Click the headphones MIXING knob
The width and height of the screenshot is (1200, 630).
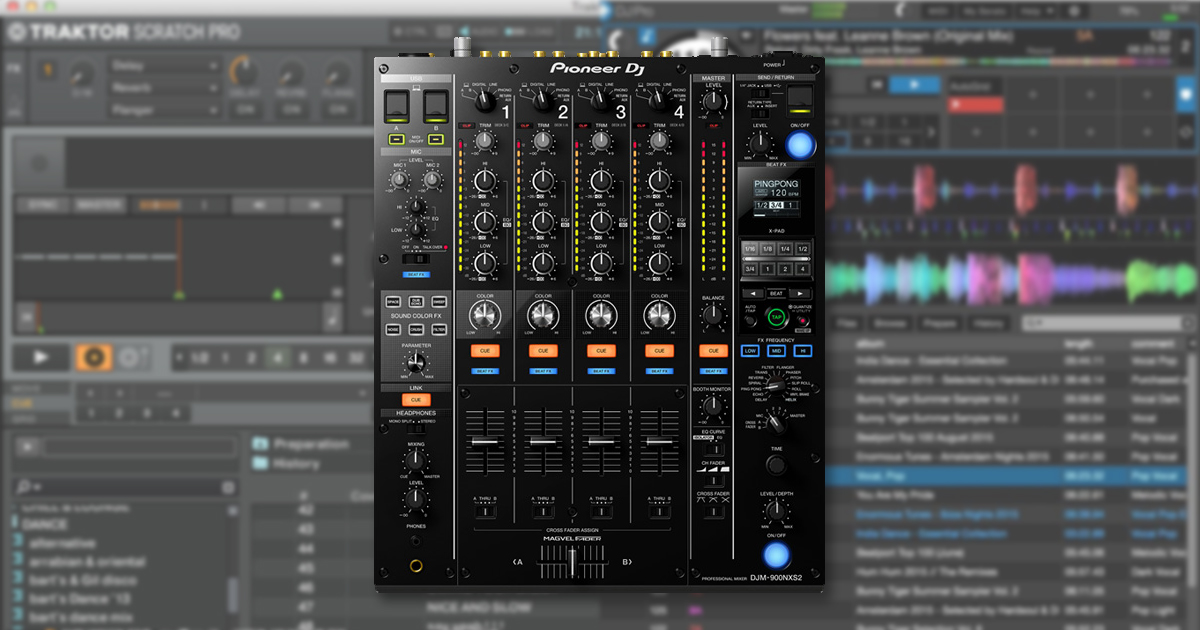415,459
